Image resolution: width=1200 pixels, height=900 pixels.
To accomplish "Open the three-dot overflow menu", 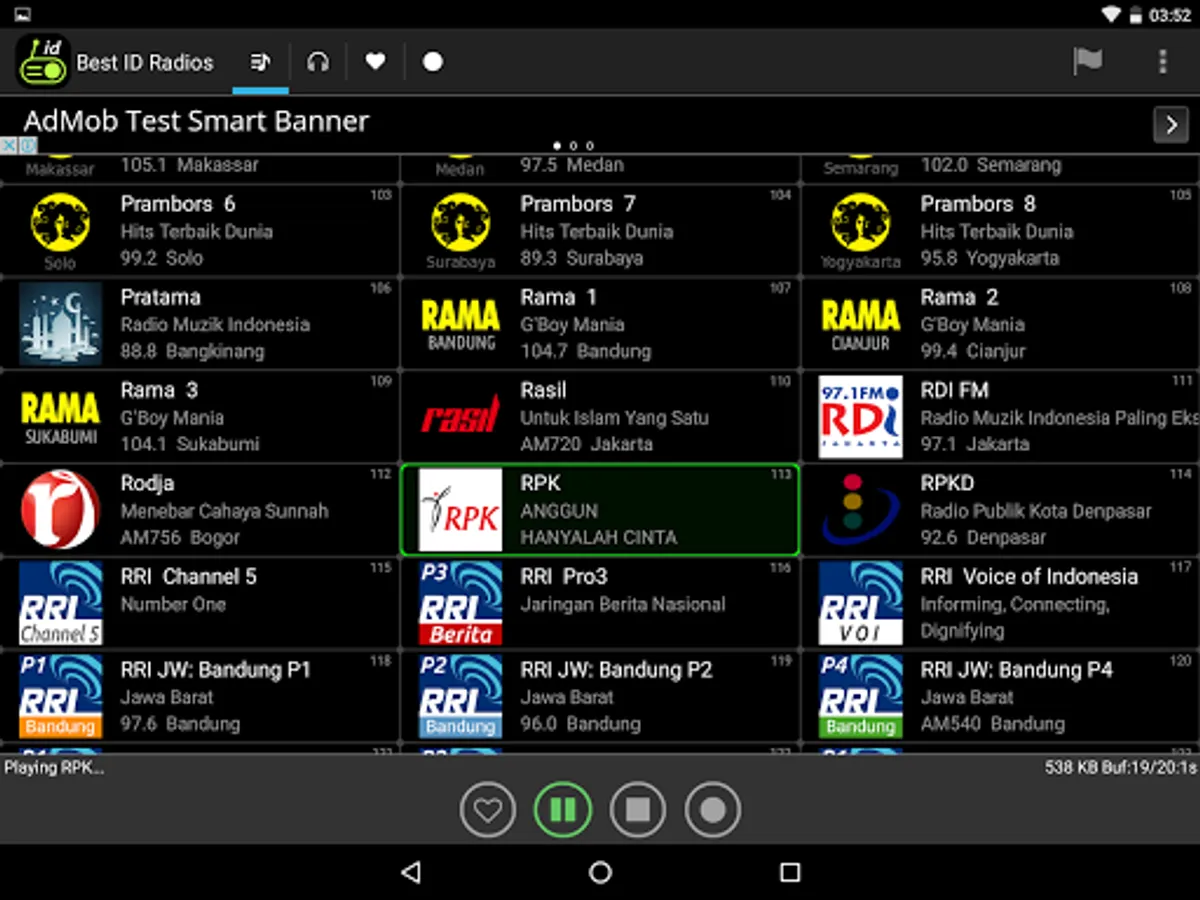I will pyautogui.click(x=1162, y=62).
